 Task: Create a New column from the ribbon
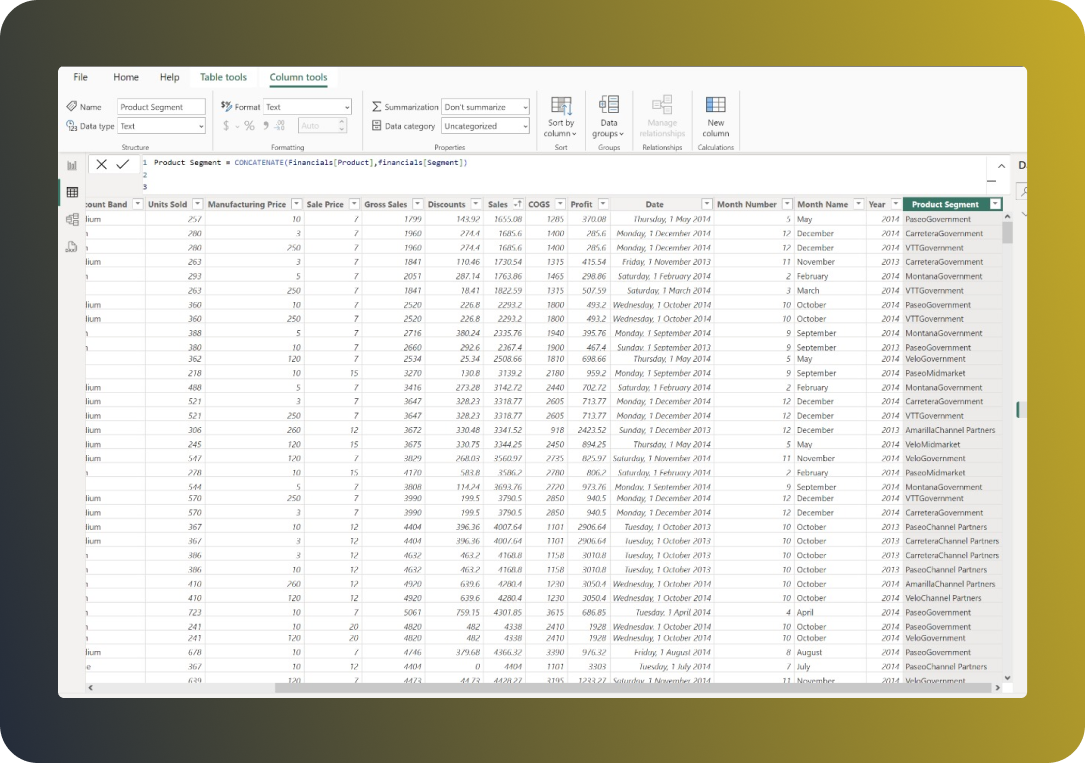716,114
